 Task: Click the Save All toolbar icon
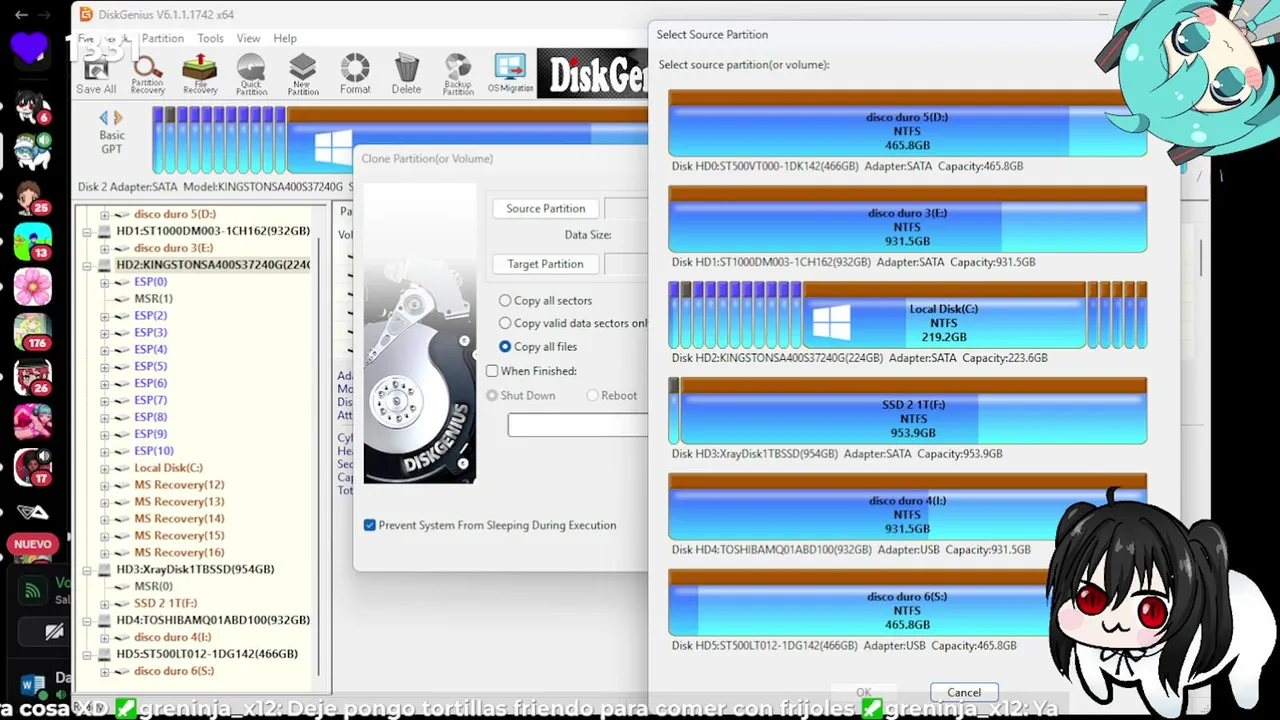(x=96, y=74)
